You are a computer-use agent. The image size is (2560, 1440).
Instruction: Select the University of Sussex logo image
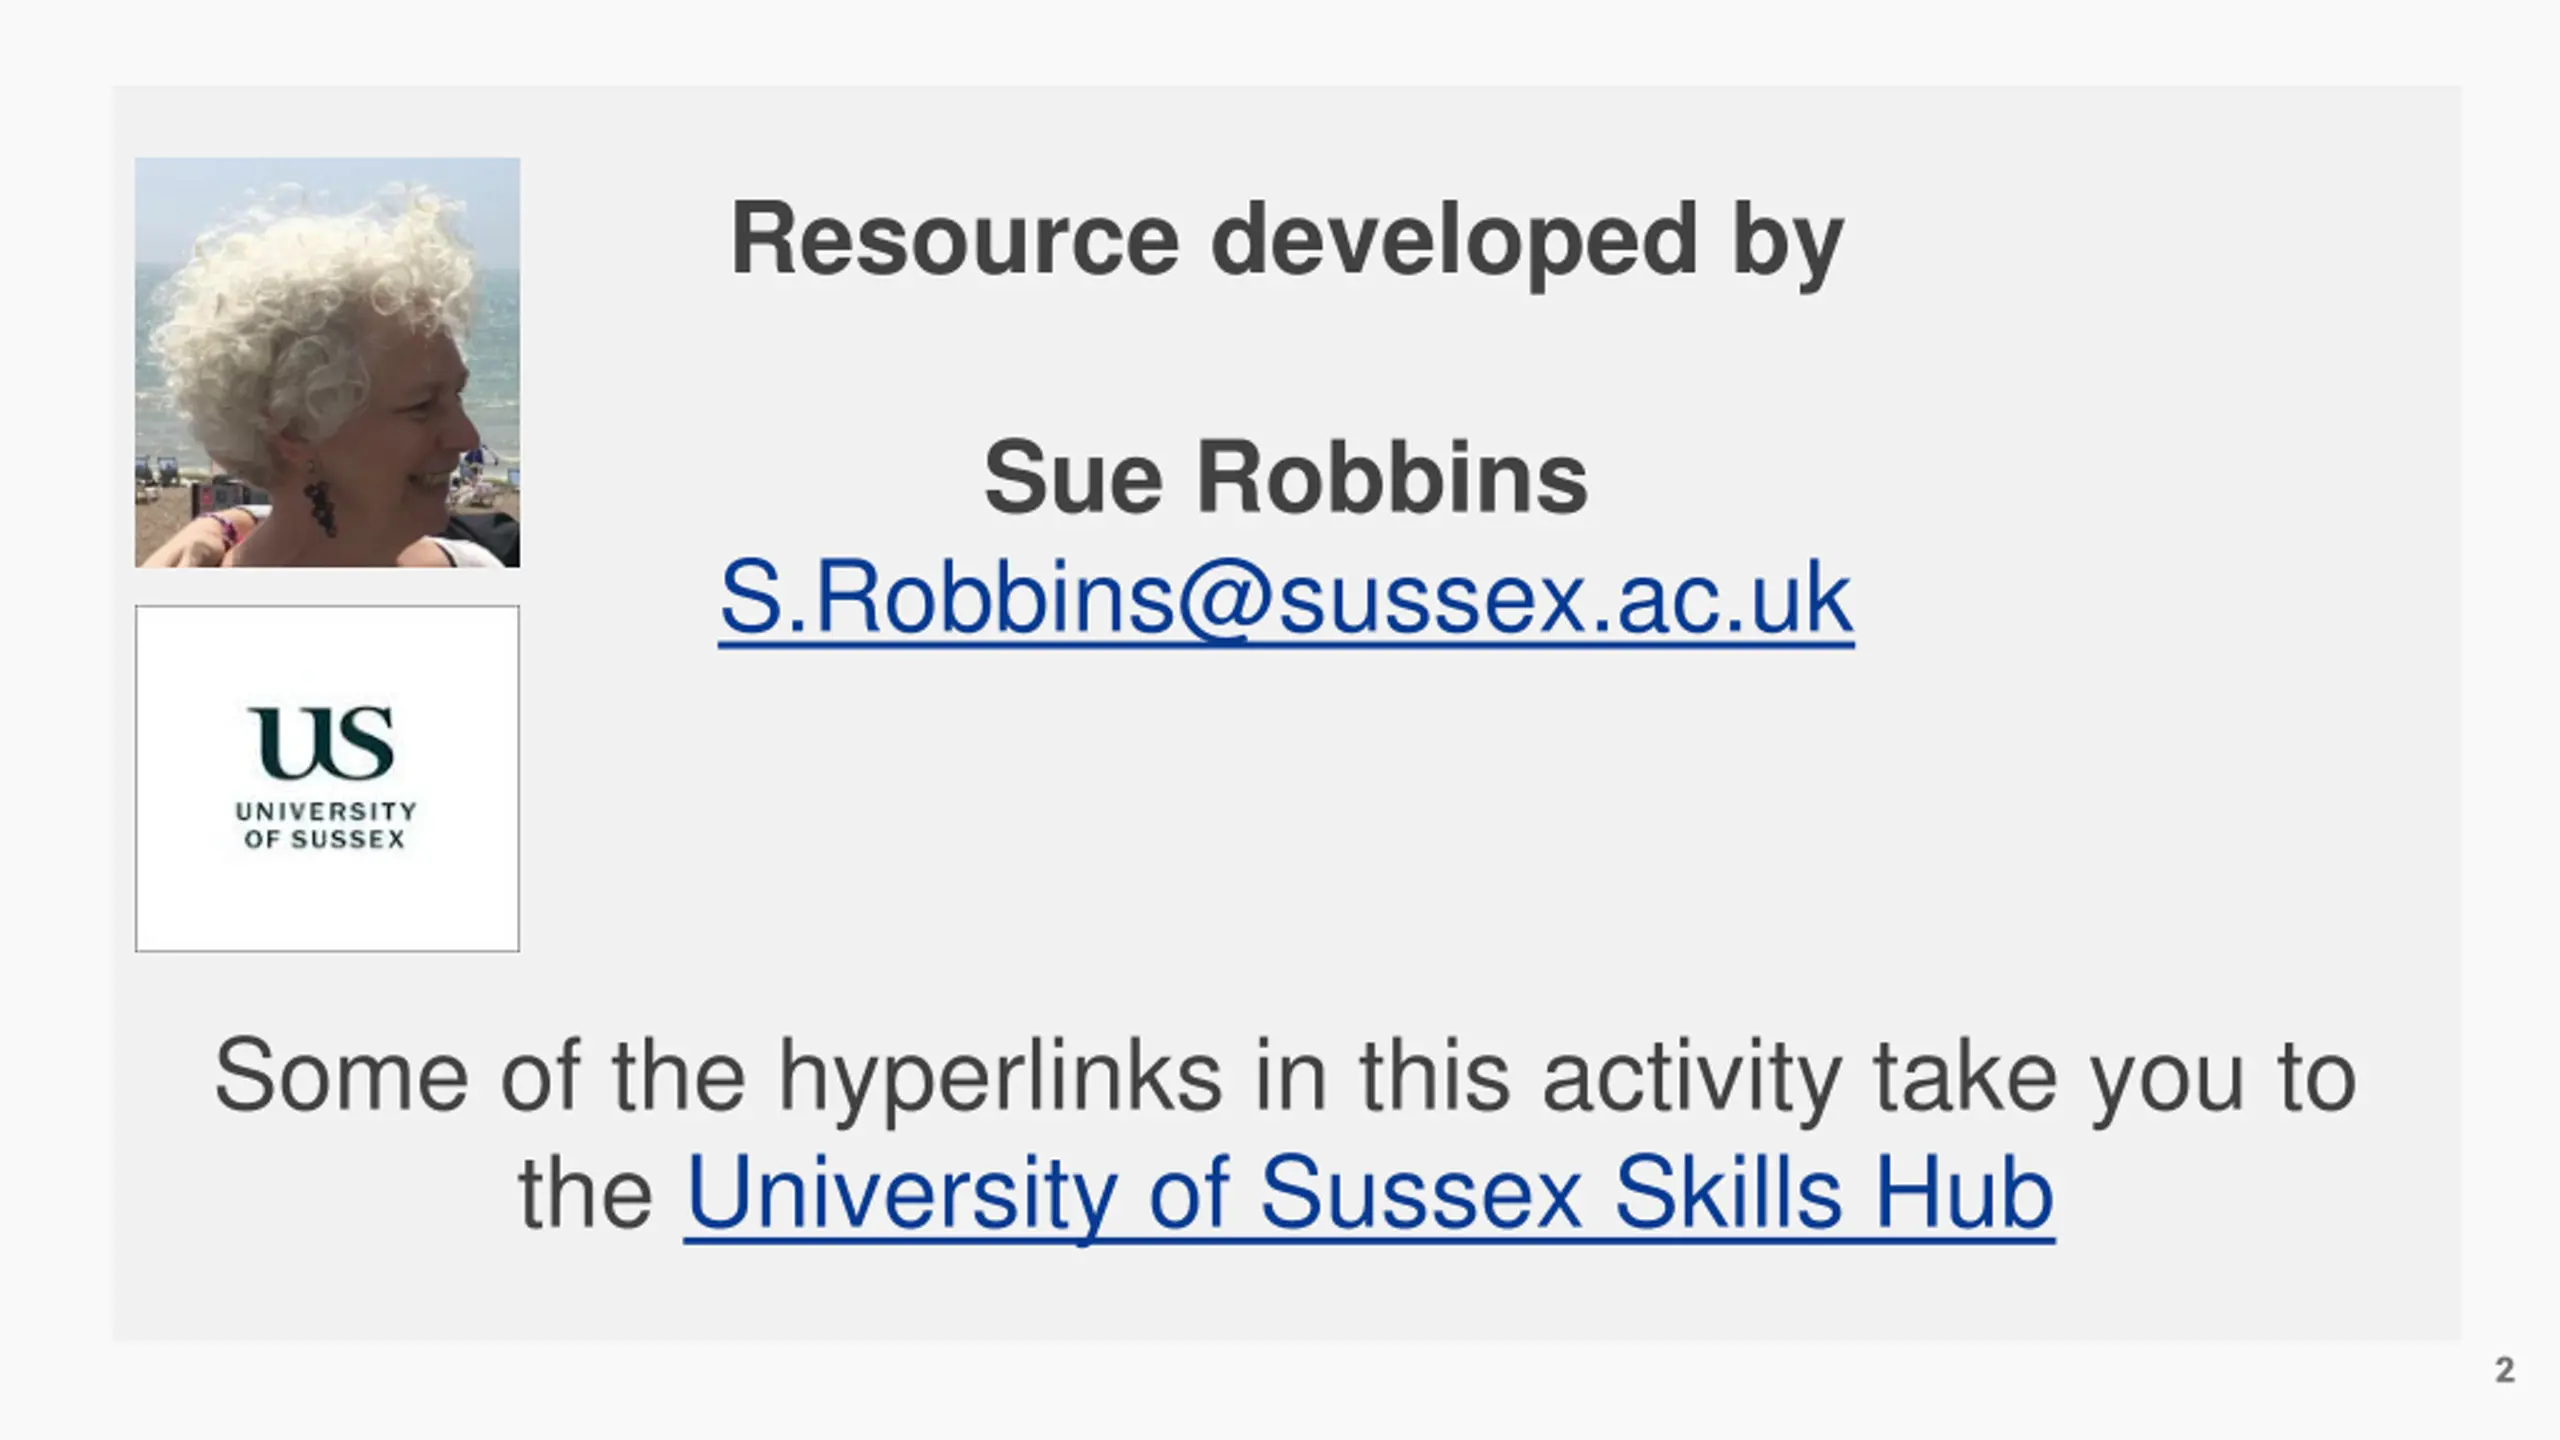click(x=327, y=778)
